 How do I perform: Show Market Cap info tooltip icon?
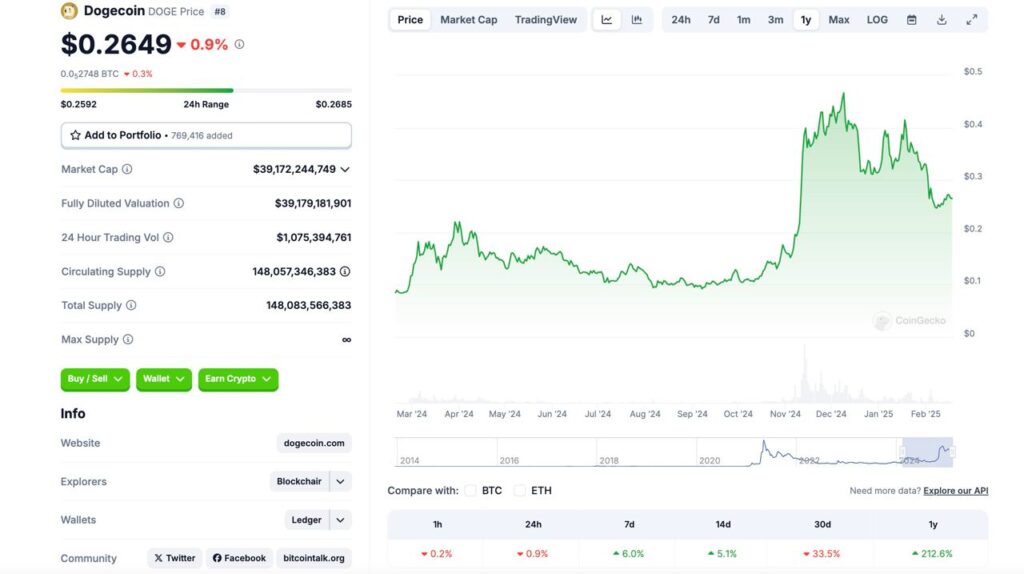click(127, 169)
